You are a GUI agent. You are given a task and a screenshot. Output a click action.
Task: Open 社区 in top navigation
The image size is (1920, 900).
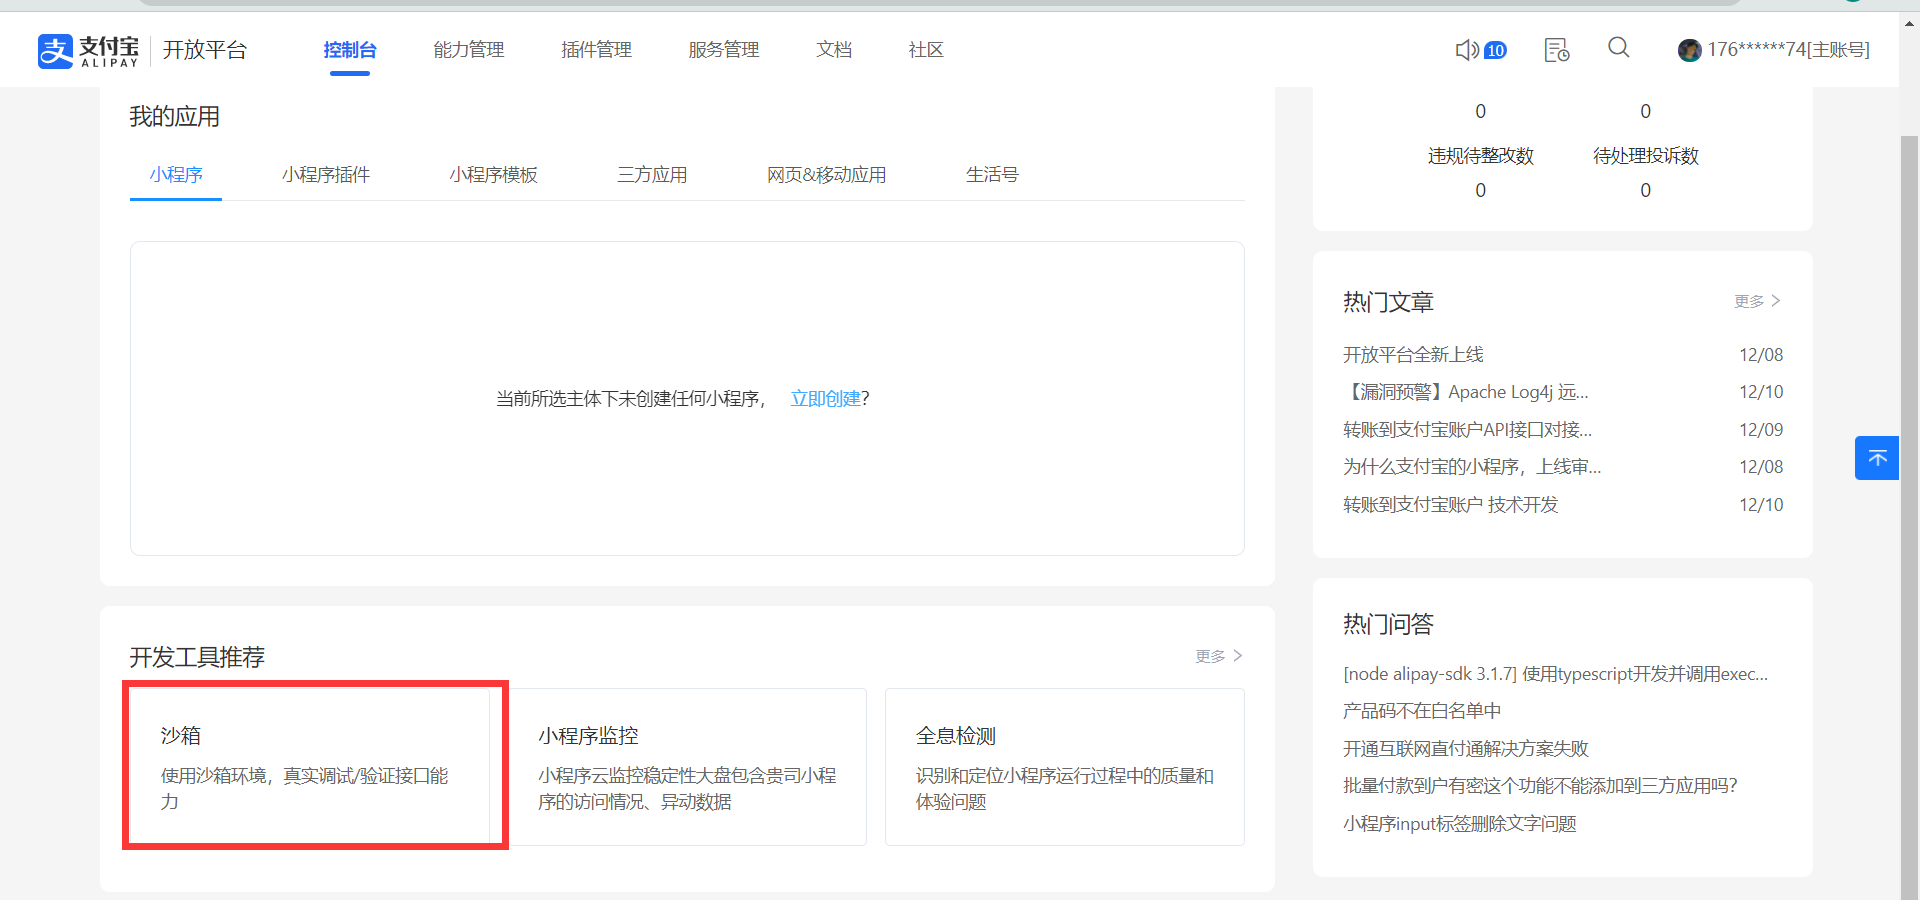coord(926,50)
